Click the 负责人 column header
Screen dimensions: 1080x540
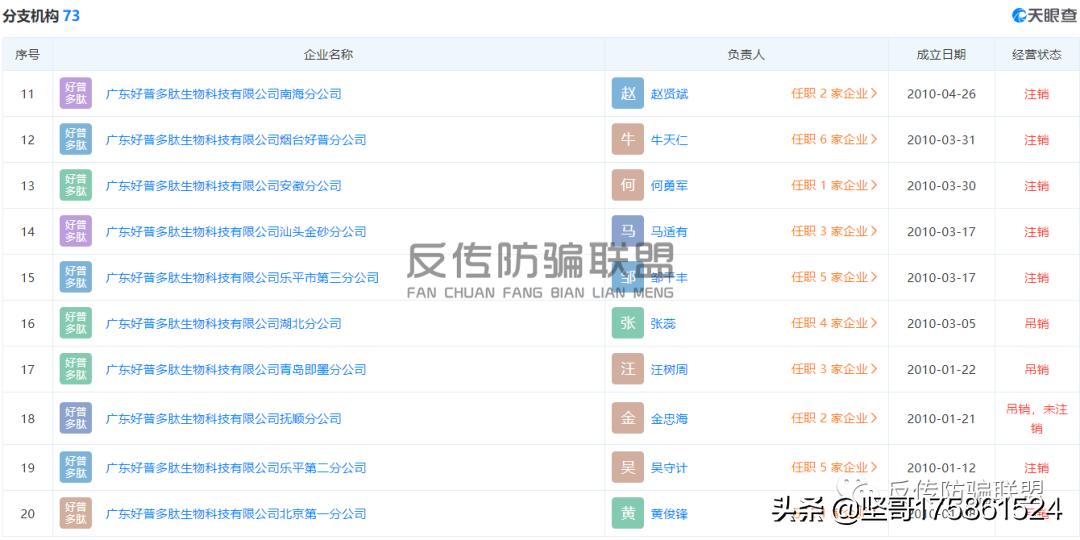click(746, 54)
